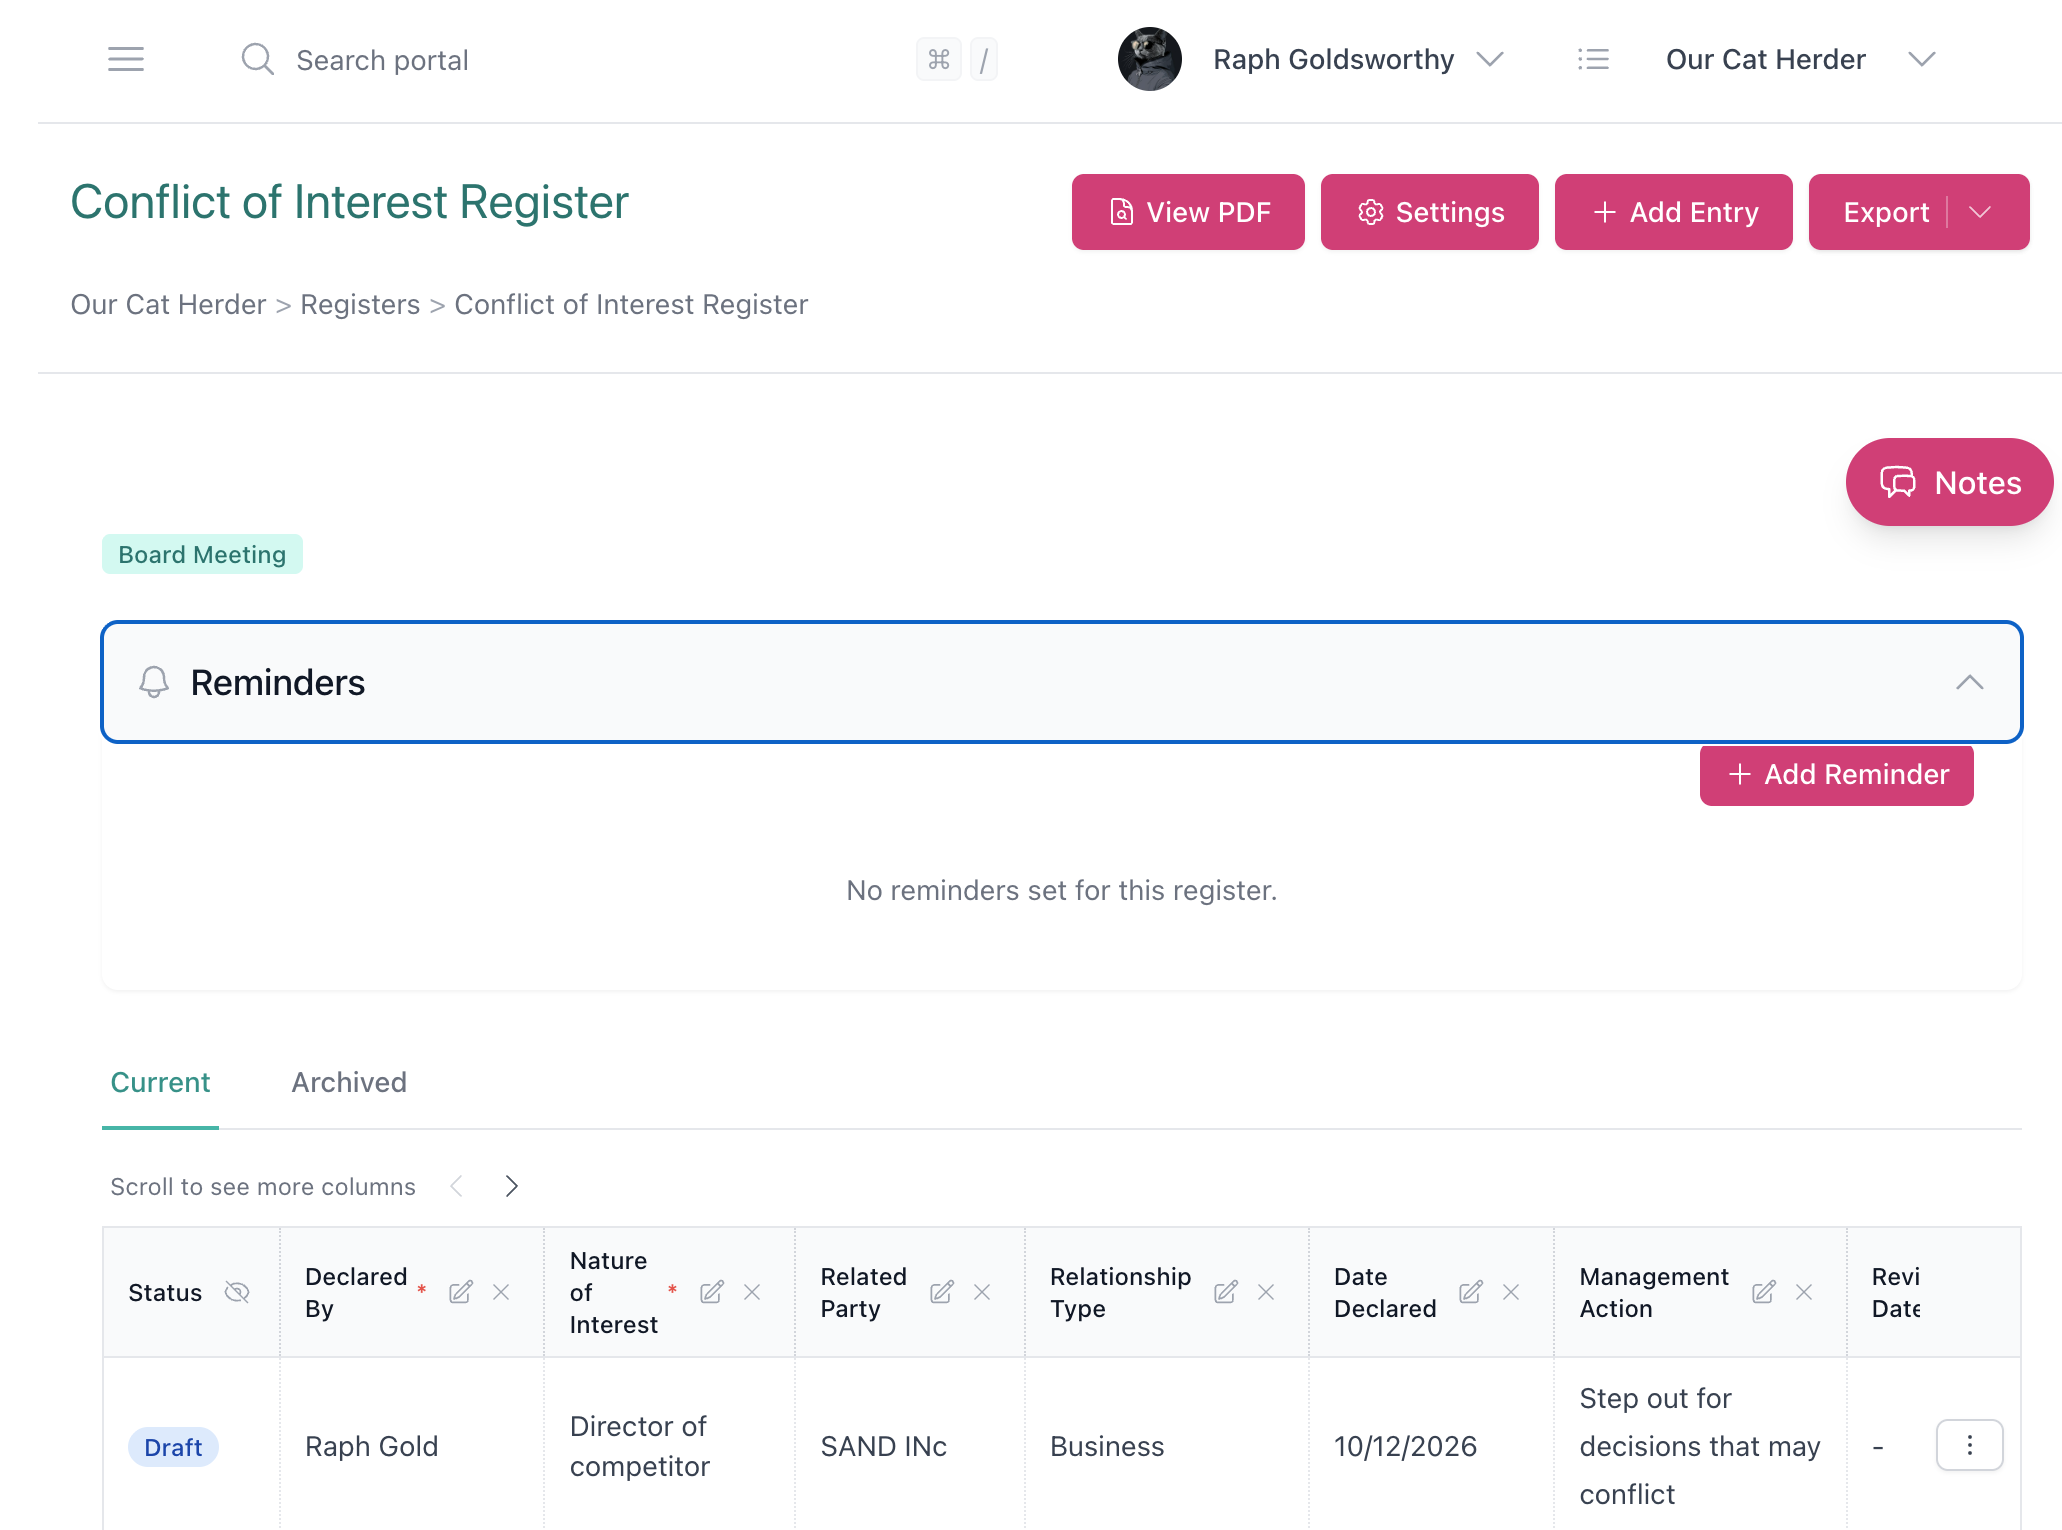
Task: Open the hamburger sidebar menu
Action: (126, 60)
